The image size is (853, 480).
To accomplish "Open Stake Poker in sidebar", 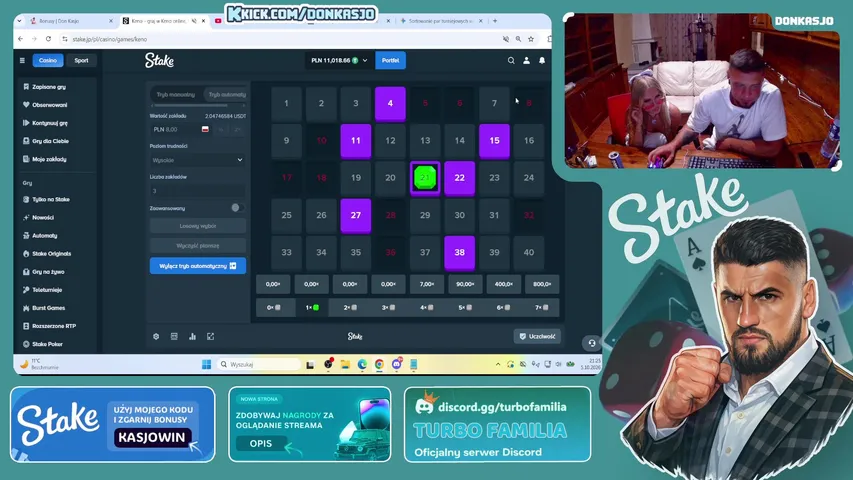I will tap(47, 344).
